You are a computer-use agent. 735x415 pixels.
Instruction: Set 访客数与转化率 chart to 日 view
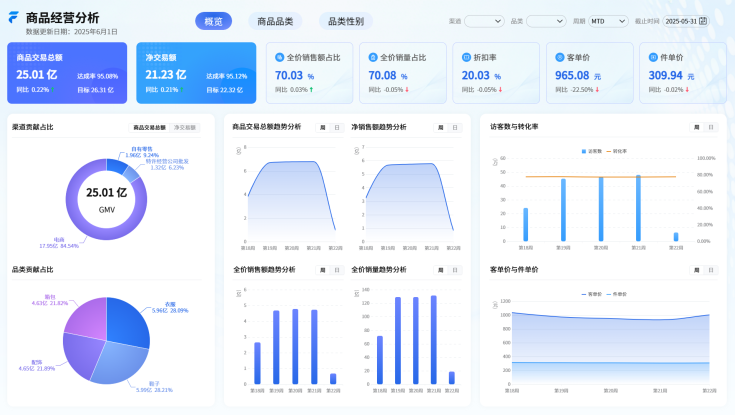pyautogui.click(x=711, y=128)
